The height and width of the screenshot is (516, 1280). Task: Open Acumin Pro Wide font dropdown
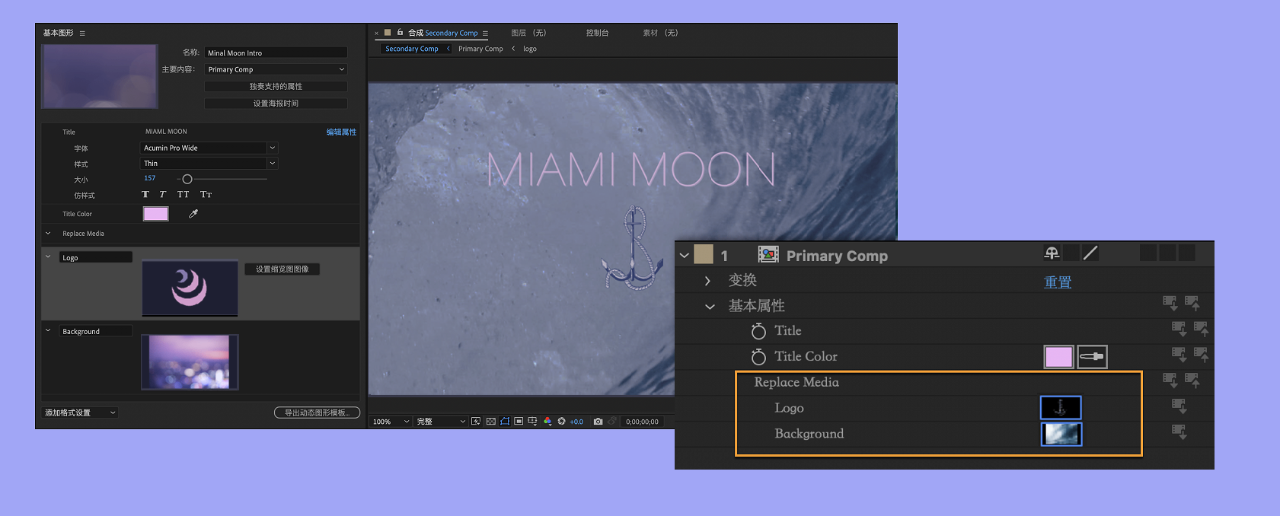tap(209, 148)
